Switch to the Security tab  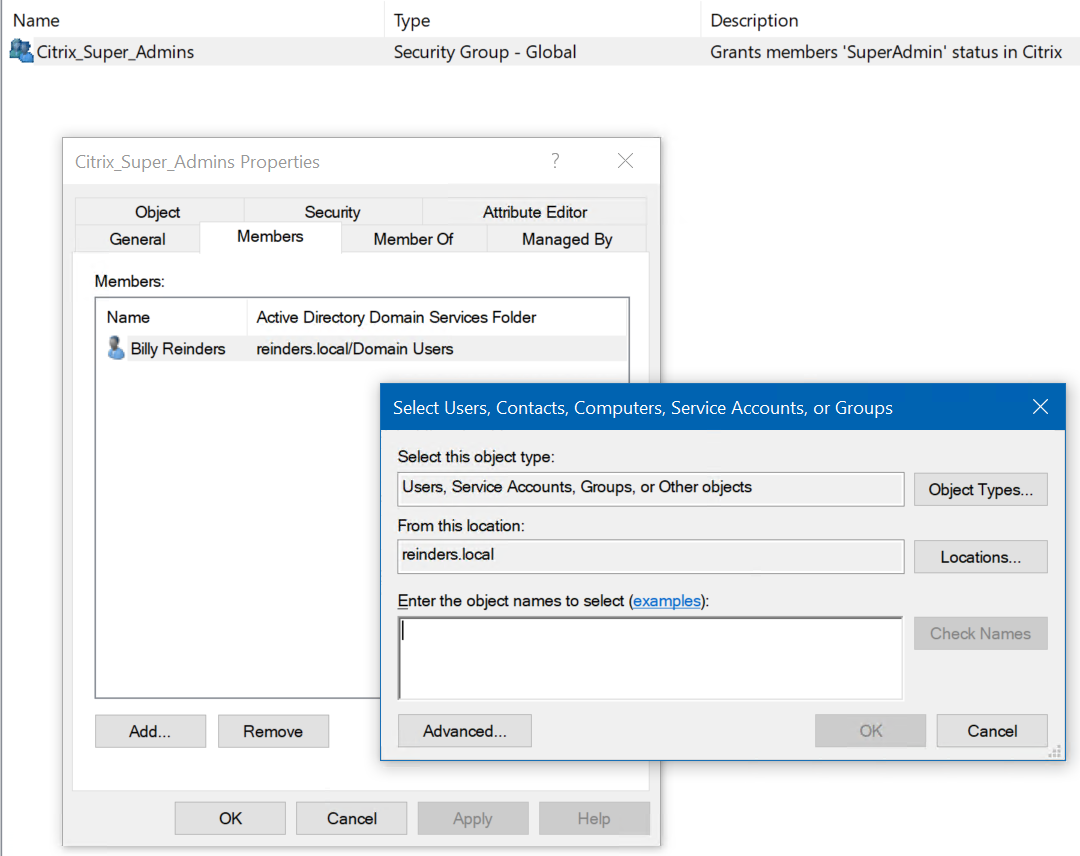coord(333,212)
